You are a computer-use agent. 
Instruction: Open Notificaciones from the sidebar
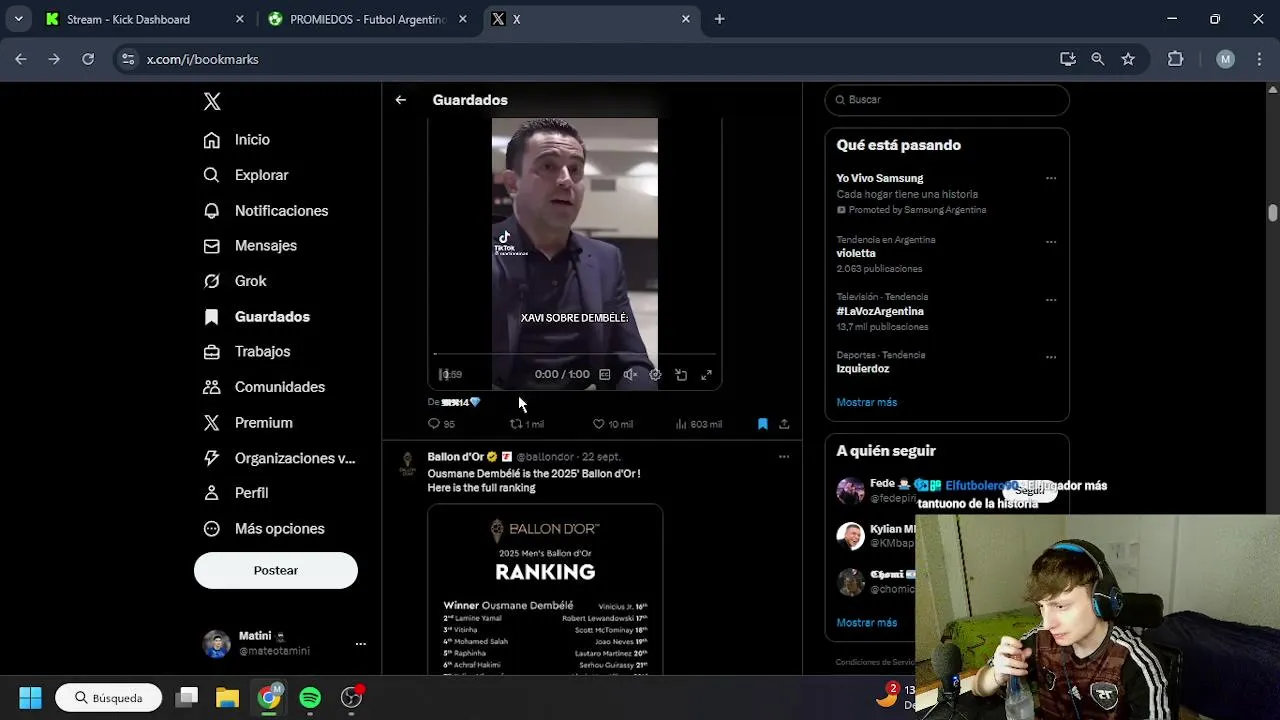[266, 211]
